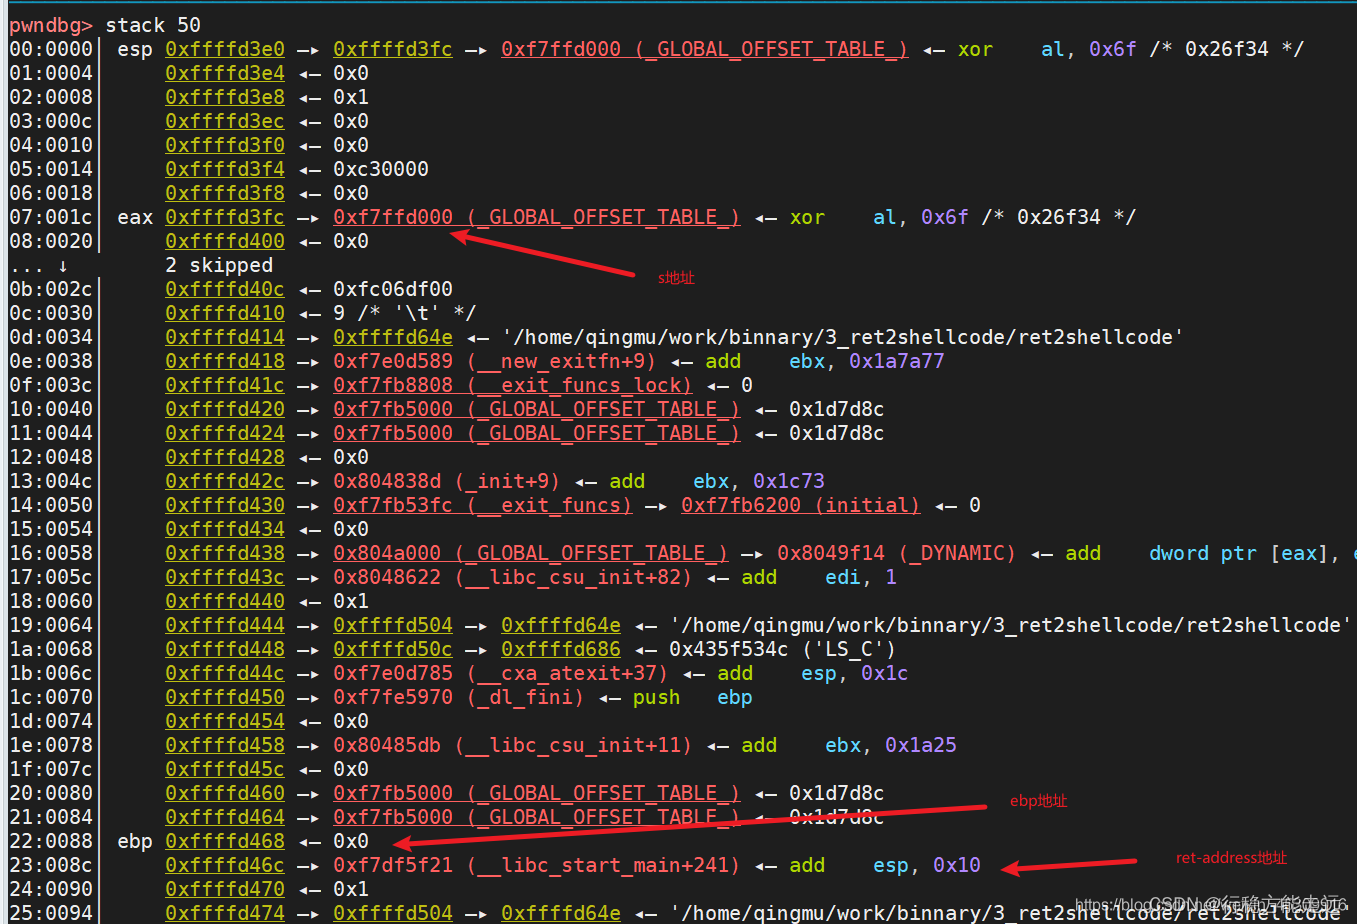Select stack address 0xffffd400
Viewport: 1357px width, 924px height.
[225, 241]
